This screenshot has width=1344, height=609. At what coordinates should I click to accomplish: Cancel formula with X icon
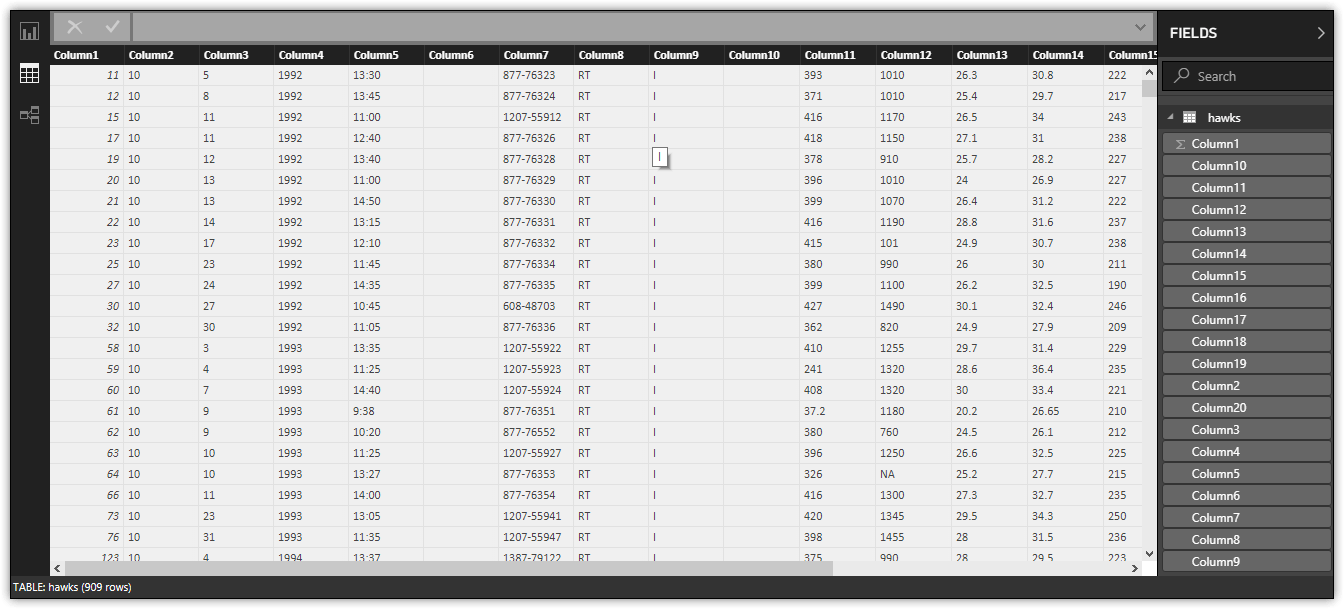(75, 27)
